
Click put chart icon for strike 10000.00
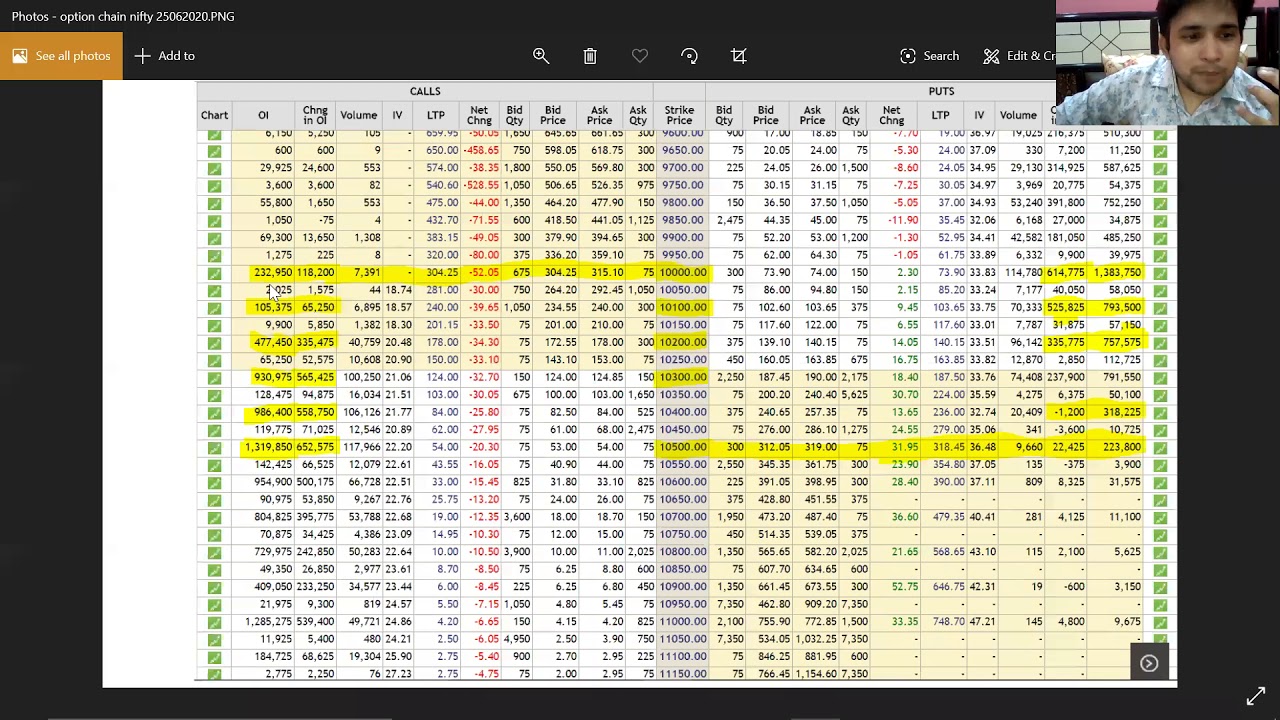(x=1160, y=273)
